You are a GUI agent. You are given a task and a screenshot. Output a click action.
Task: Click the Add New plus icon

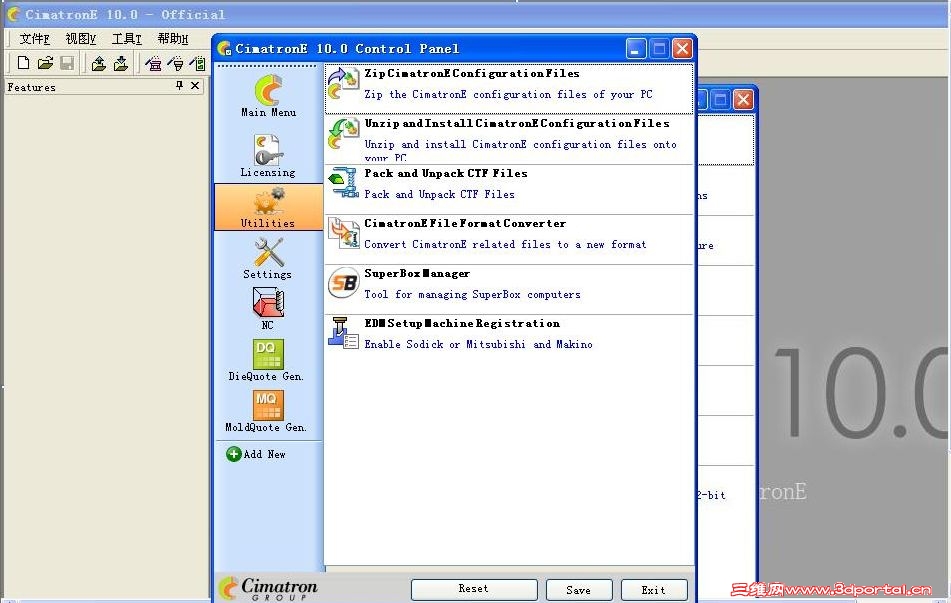tap(234, 454)
